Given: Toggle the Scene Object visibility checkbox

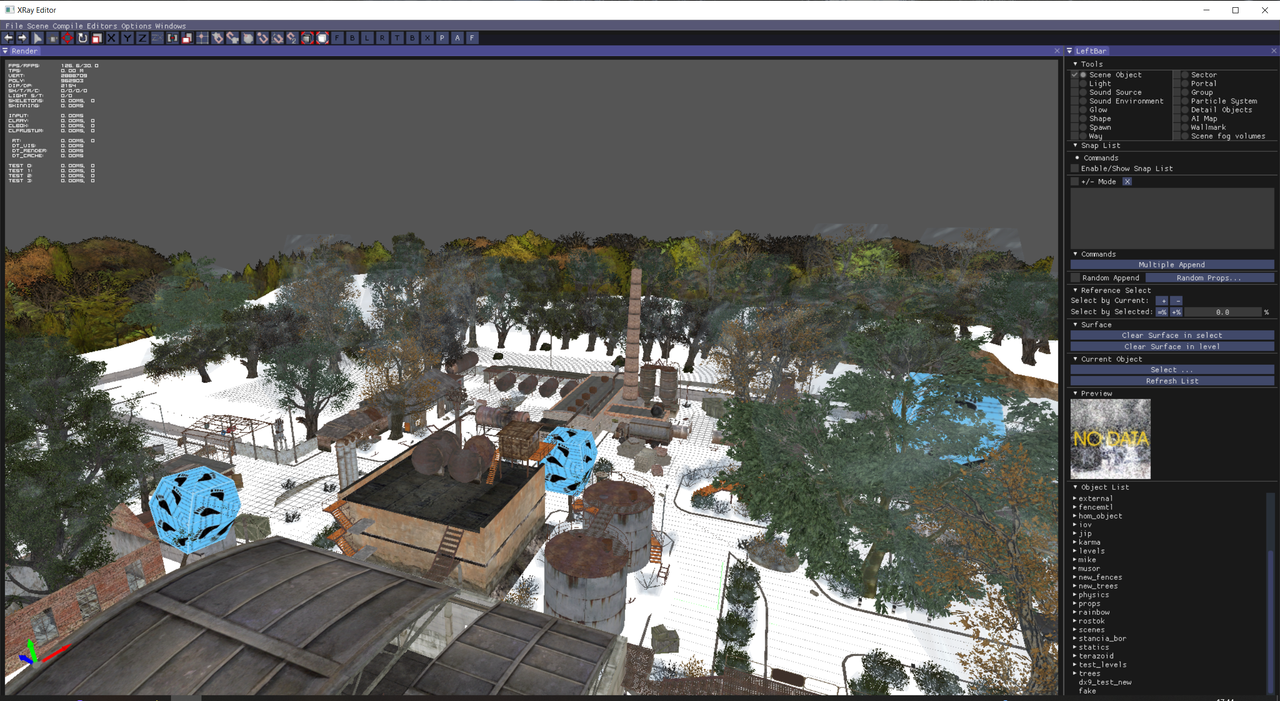Looking at the screenshot, I should pyautogui.click(x=1075, y=75).
